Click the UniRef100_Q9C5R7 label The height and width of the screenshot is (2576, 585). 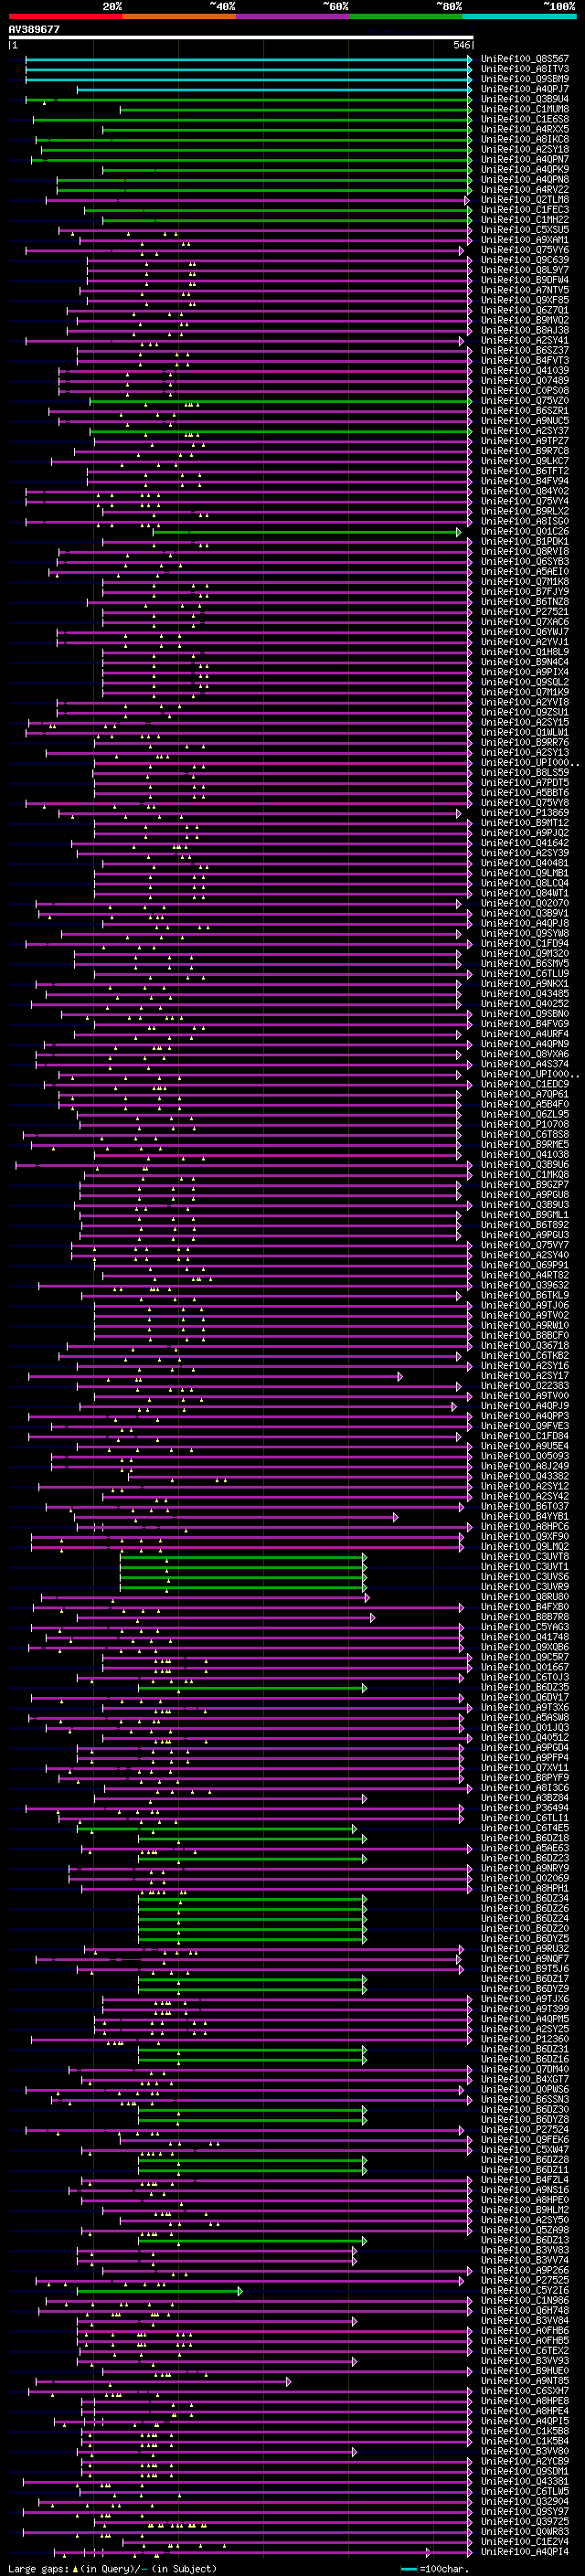(525, 1656)
